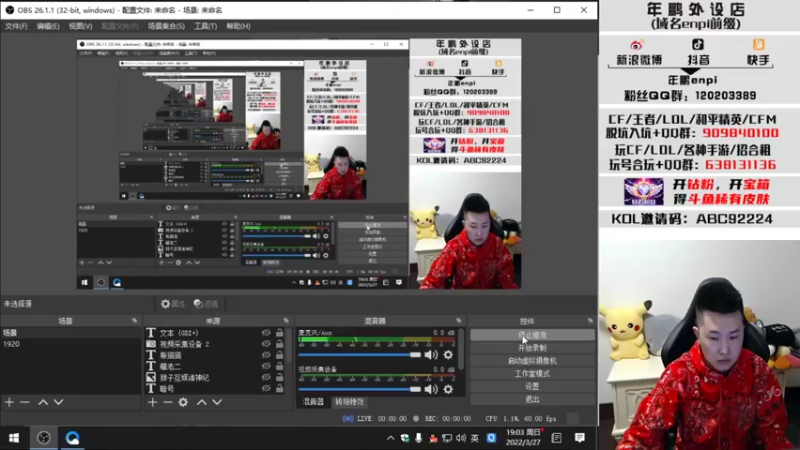Image resolution: width=800 pixels, height=450 pixels.
Task: Click the microphone tray icon
Action: click(418, 438)
